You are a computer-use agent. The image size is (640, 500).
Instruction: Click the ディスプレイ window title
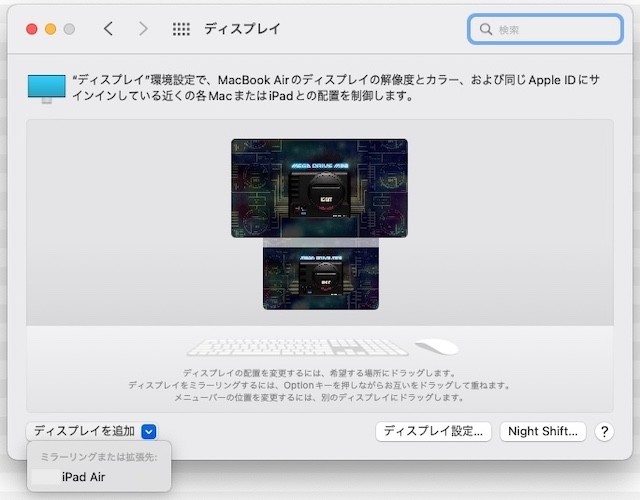point(242,29)
